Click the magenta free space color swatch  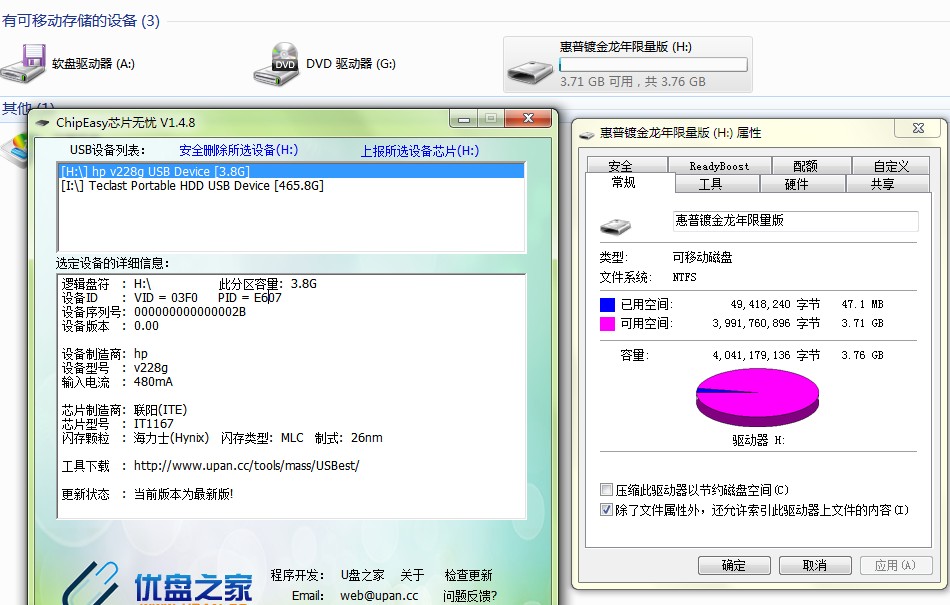click(x=607, y=323)
